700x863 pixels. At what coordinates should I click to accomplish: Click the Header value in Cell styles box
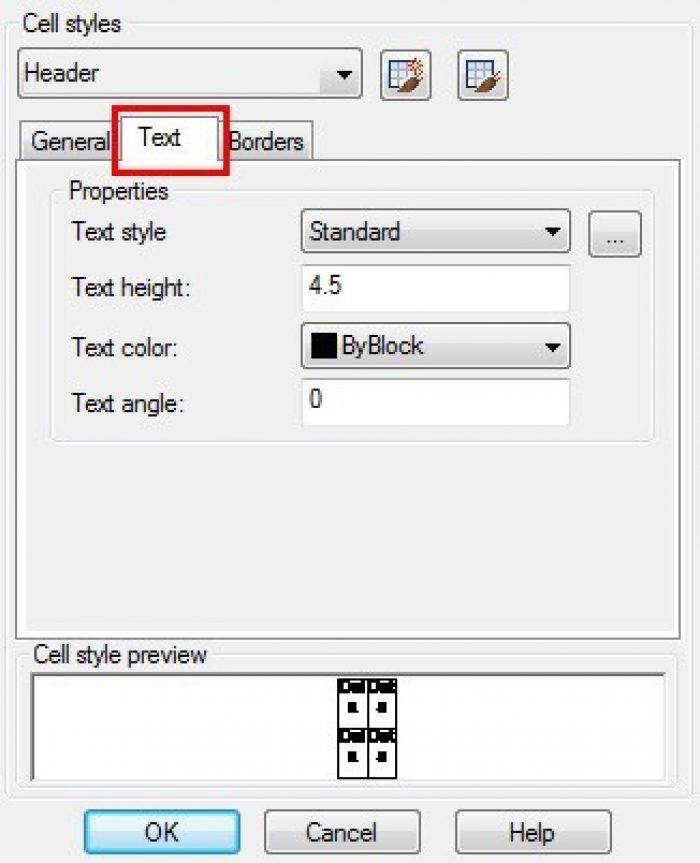[x=62, y=73]
